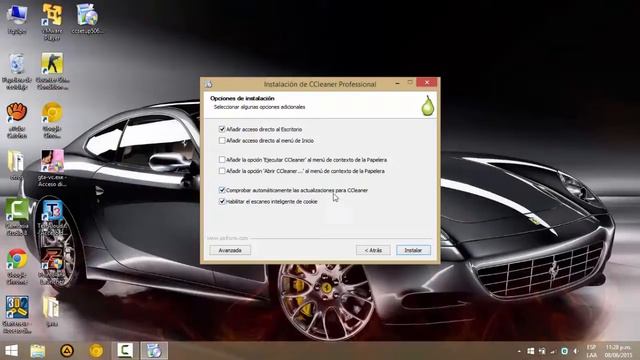Launch the Counter-Strike desktop shortcut

coord(52,71)
